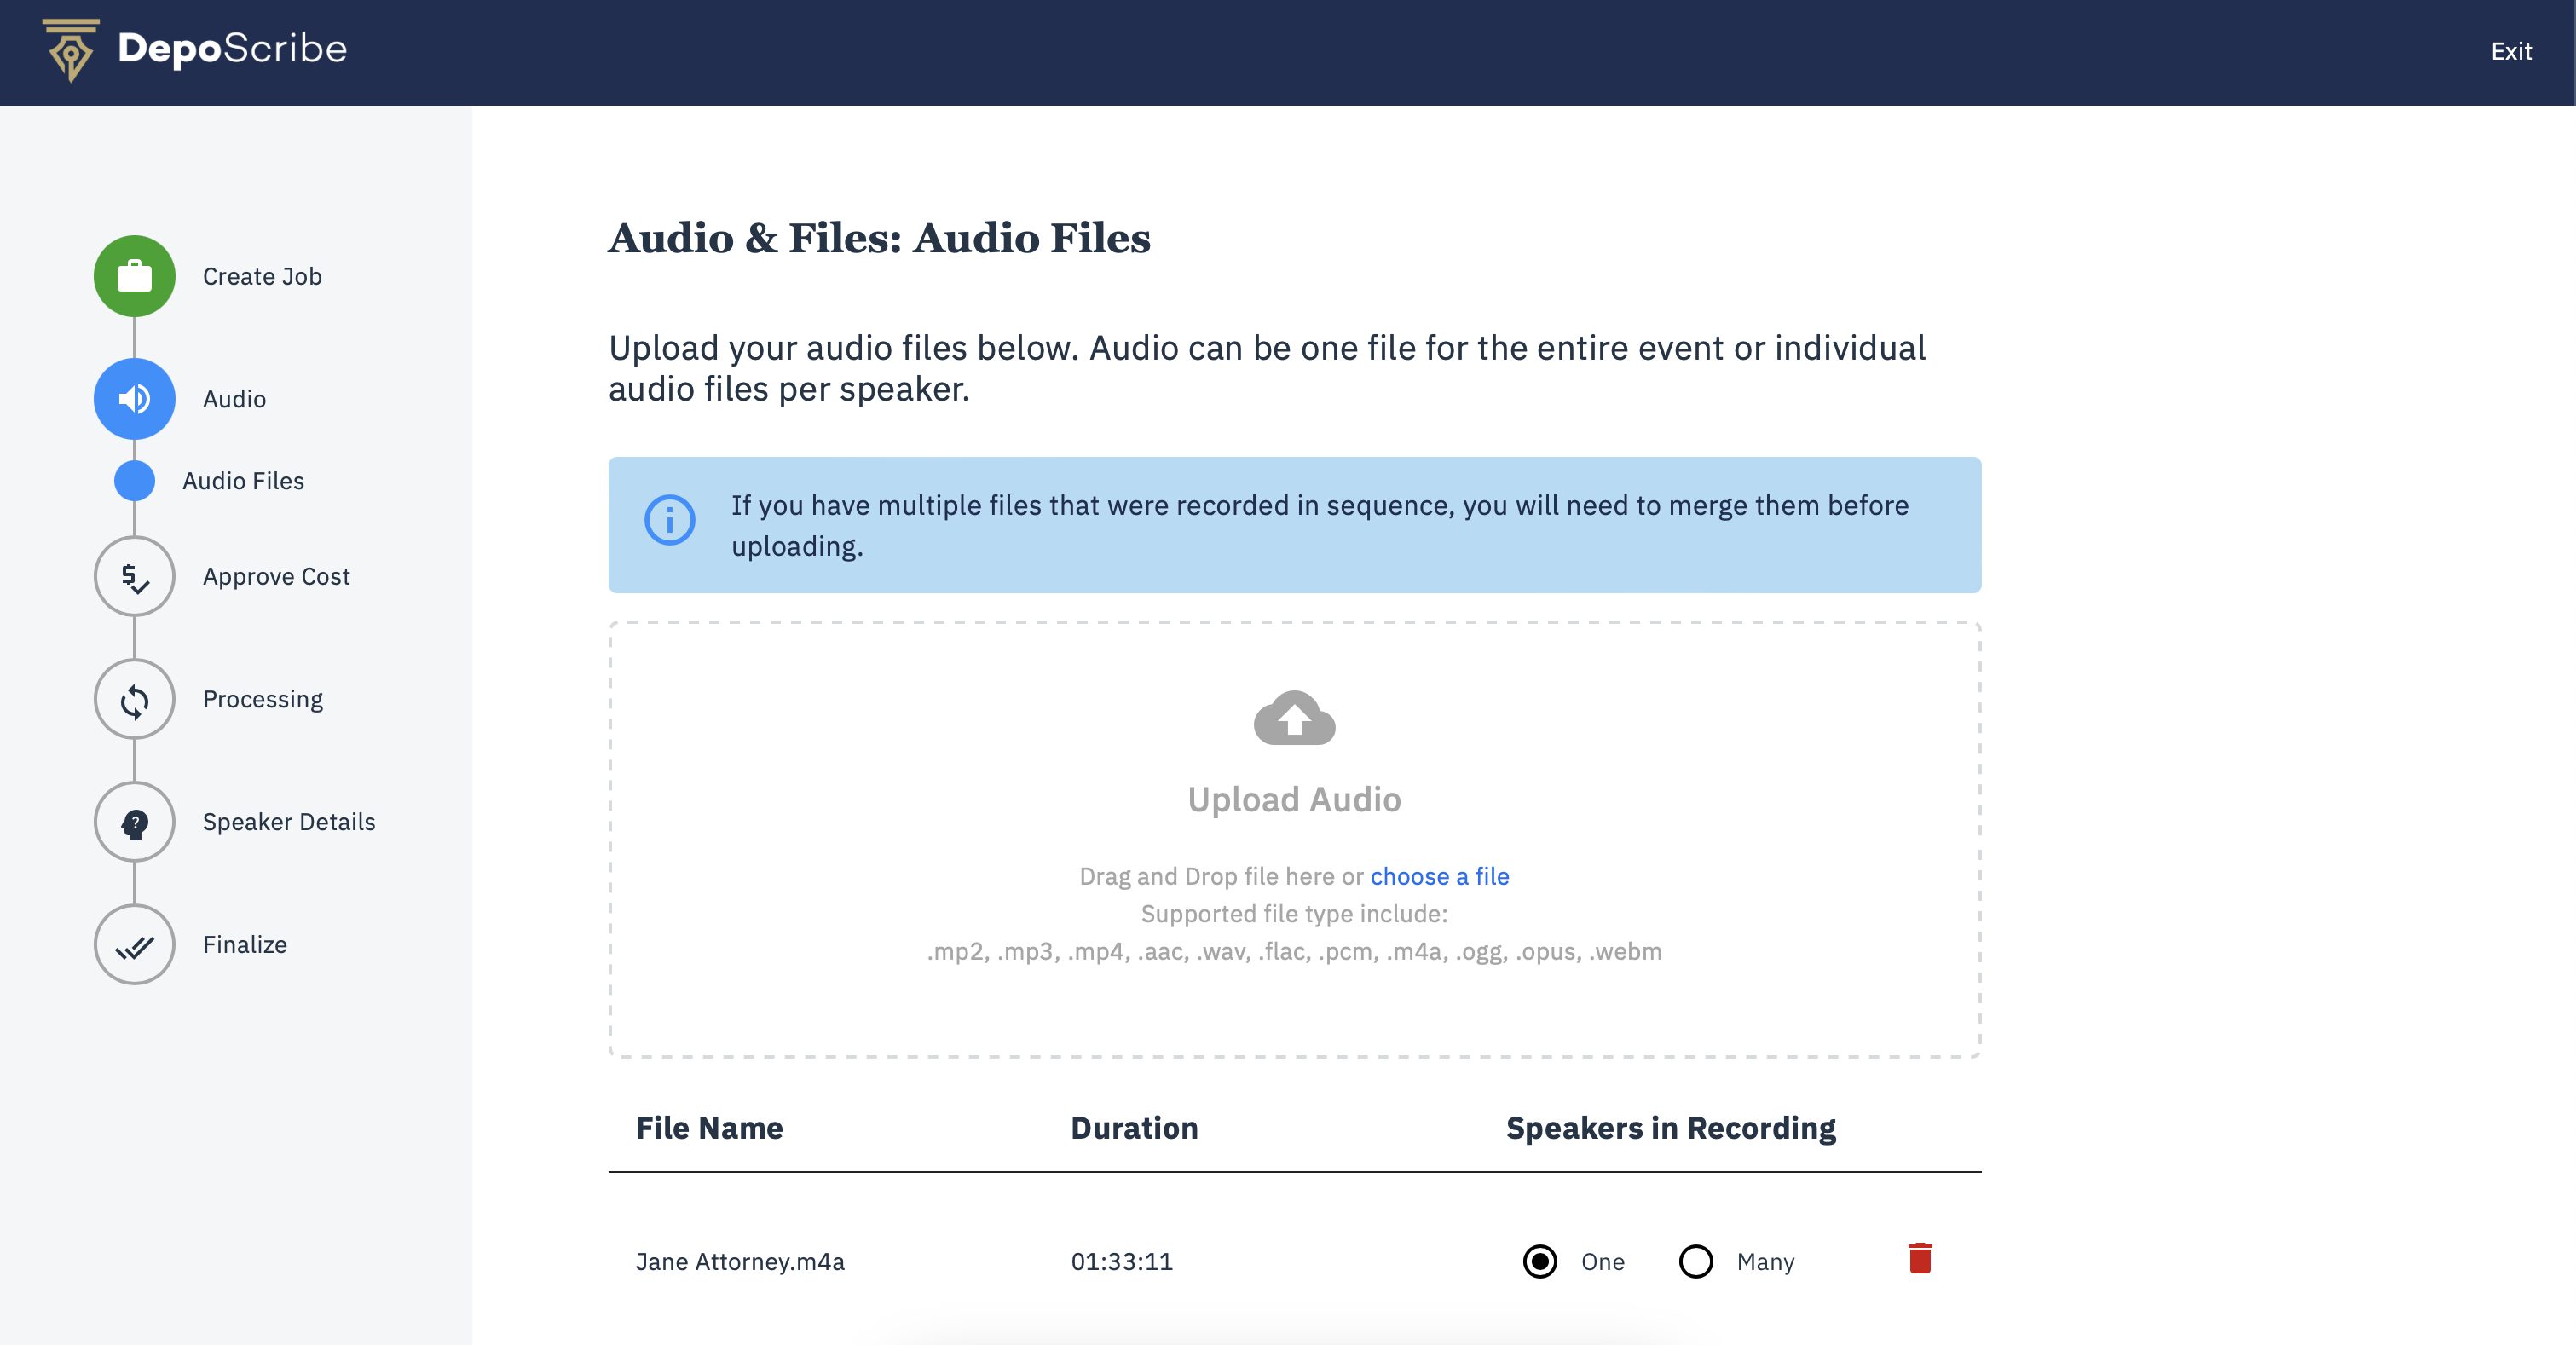Screen dimensions: 2576x1345
Task: Click the green Create Job briefcase icon
Action: tap(134, 276)
